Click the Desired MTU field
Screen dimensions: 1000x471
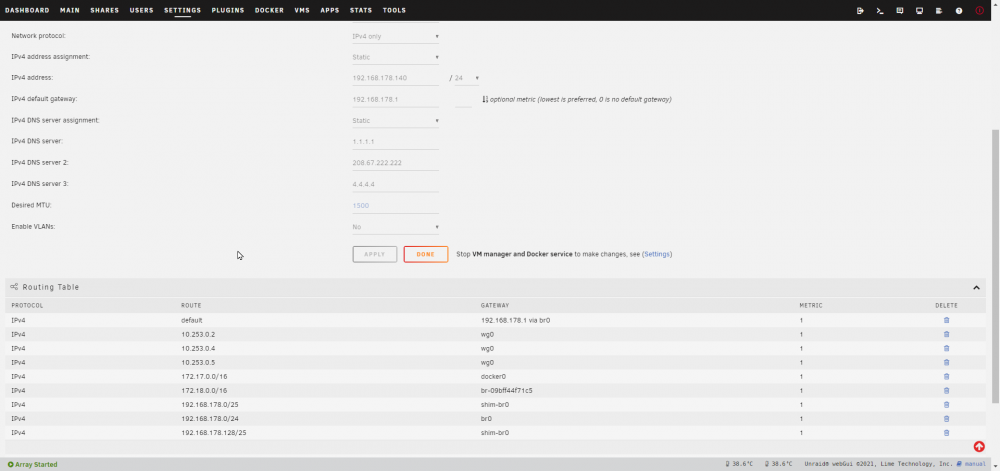tap(395, 205)
